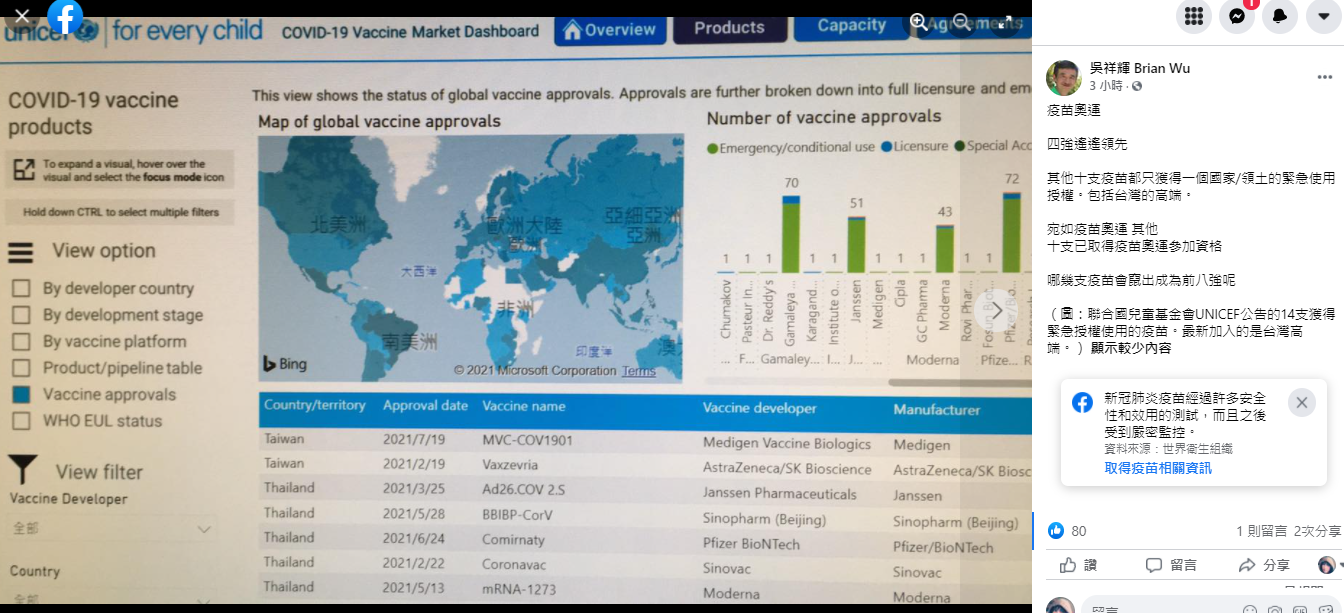This screenshot has width=1344, height=613.
Task: Check By developer country
Action: point(20,289)
